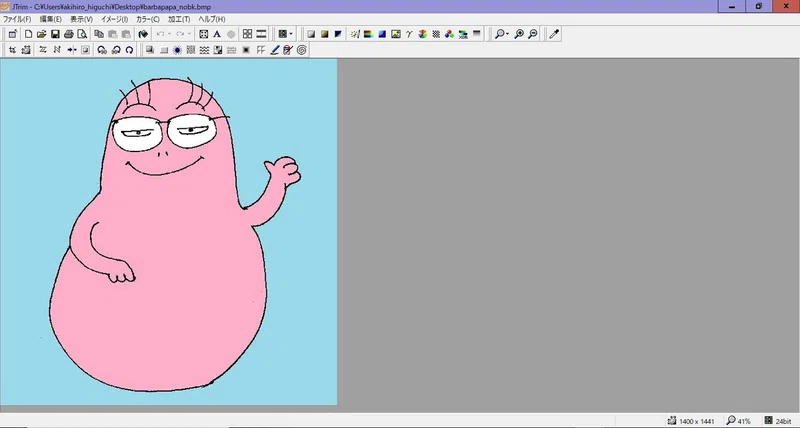Open gamma correction with the γ icon
Screen dimensions: 800x428
click(x=409, y=34)
